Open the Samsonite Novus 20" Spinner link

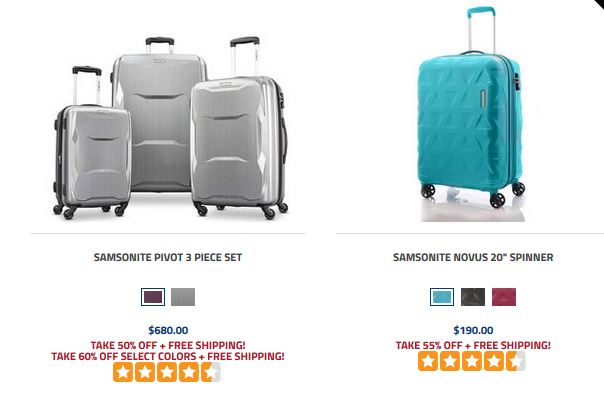tap(473, 257)
